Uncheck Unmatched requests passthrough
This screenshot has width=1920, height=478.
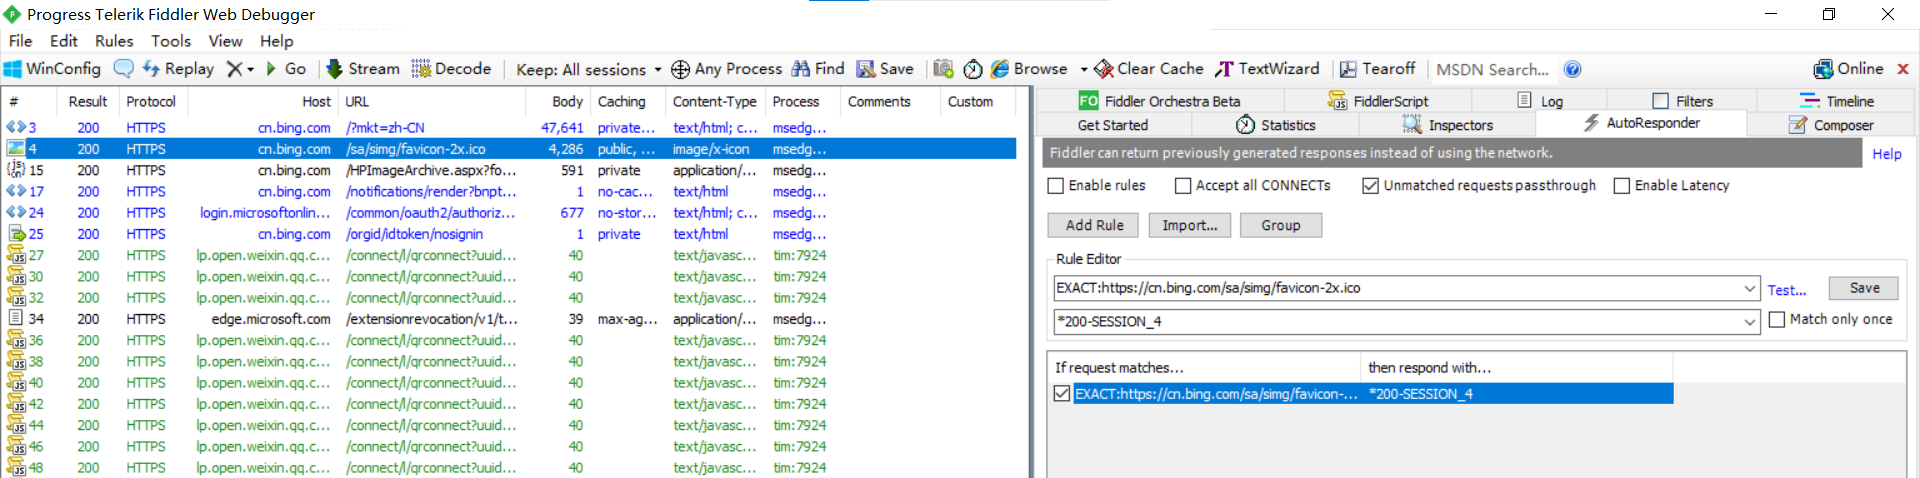pos(1371,186)
